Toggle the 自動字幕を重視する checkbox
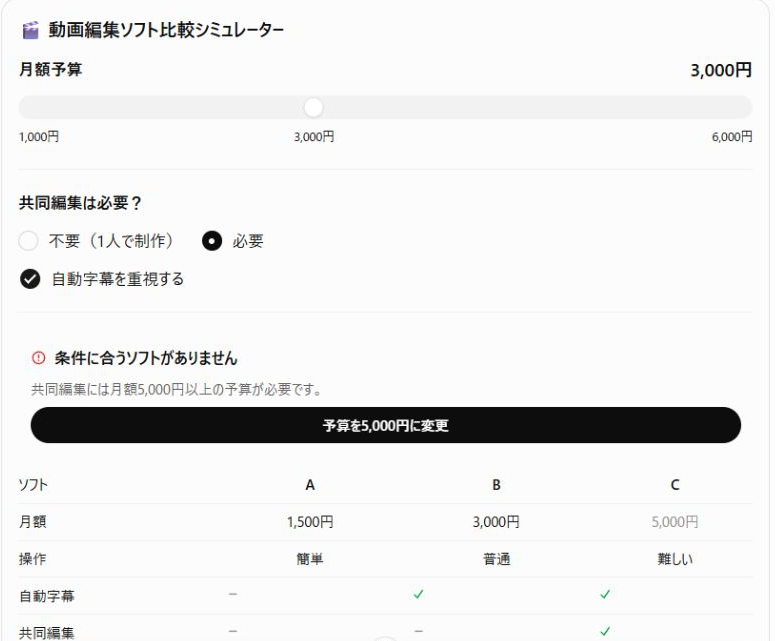 click(30, 279)
